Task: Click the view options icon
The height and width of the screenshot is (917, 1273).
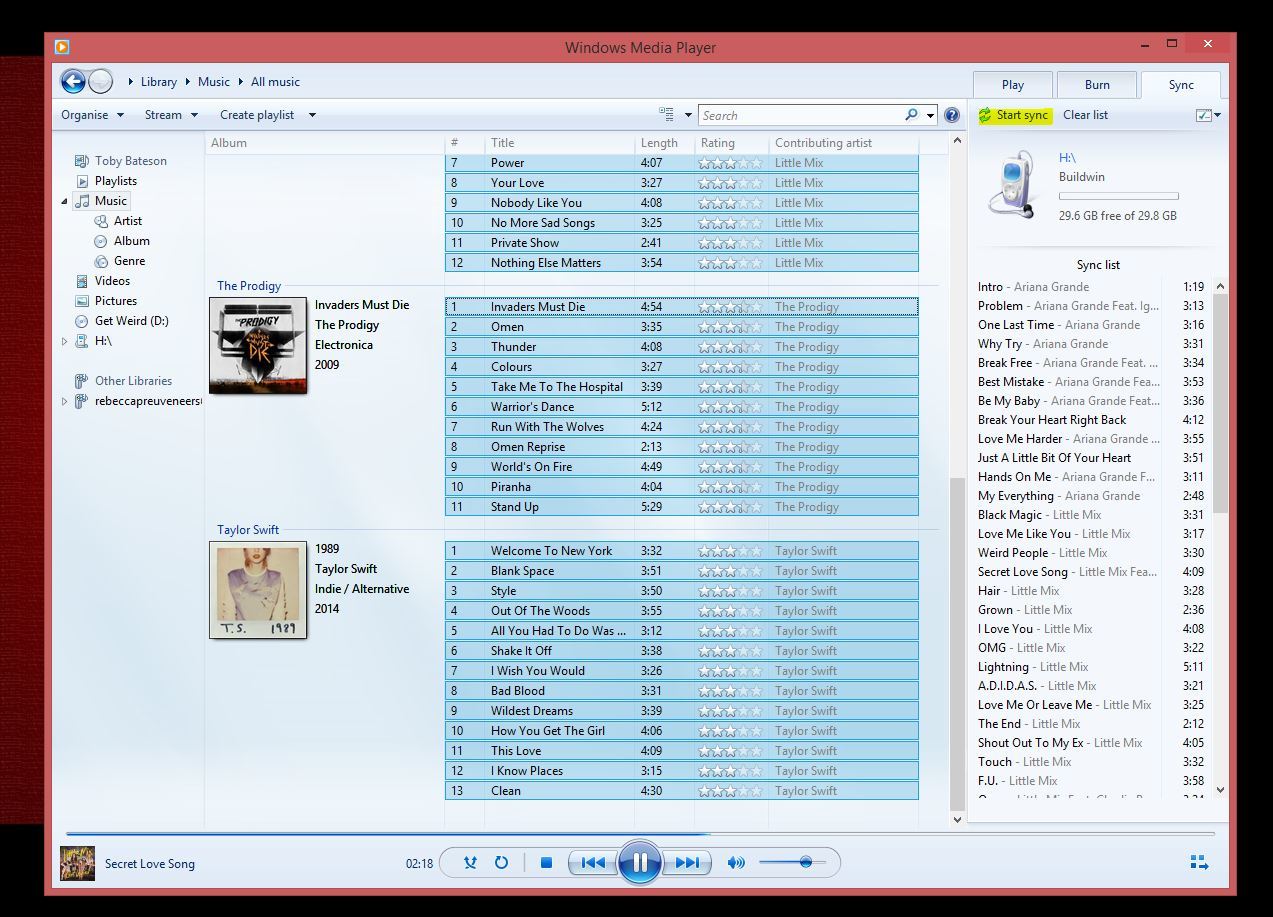Action: pyautogui.click(x=667, y=115)
